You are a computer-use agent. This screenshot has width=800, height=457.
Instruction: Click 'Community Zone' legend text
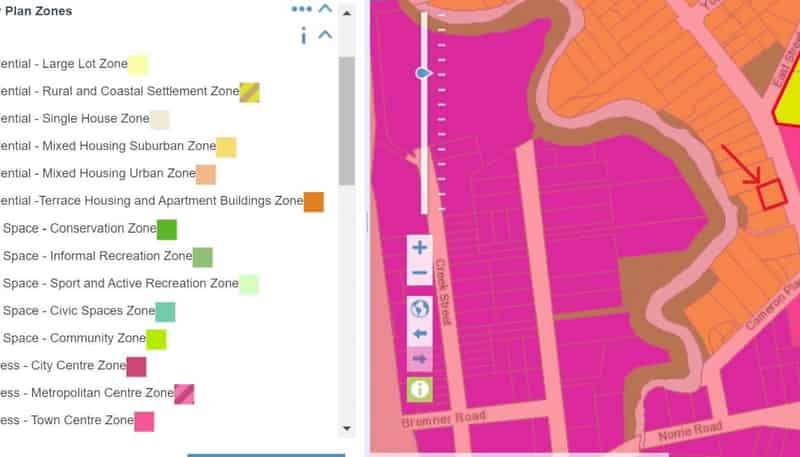[97, 338]
